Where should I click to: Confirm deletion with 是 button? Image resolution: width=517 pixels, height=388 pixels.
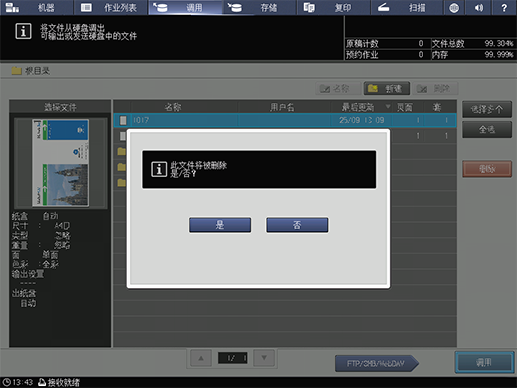(220, 225)
